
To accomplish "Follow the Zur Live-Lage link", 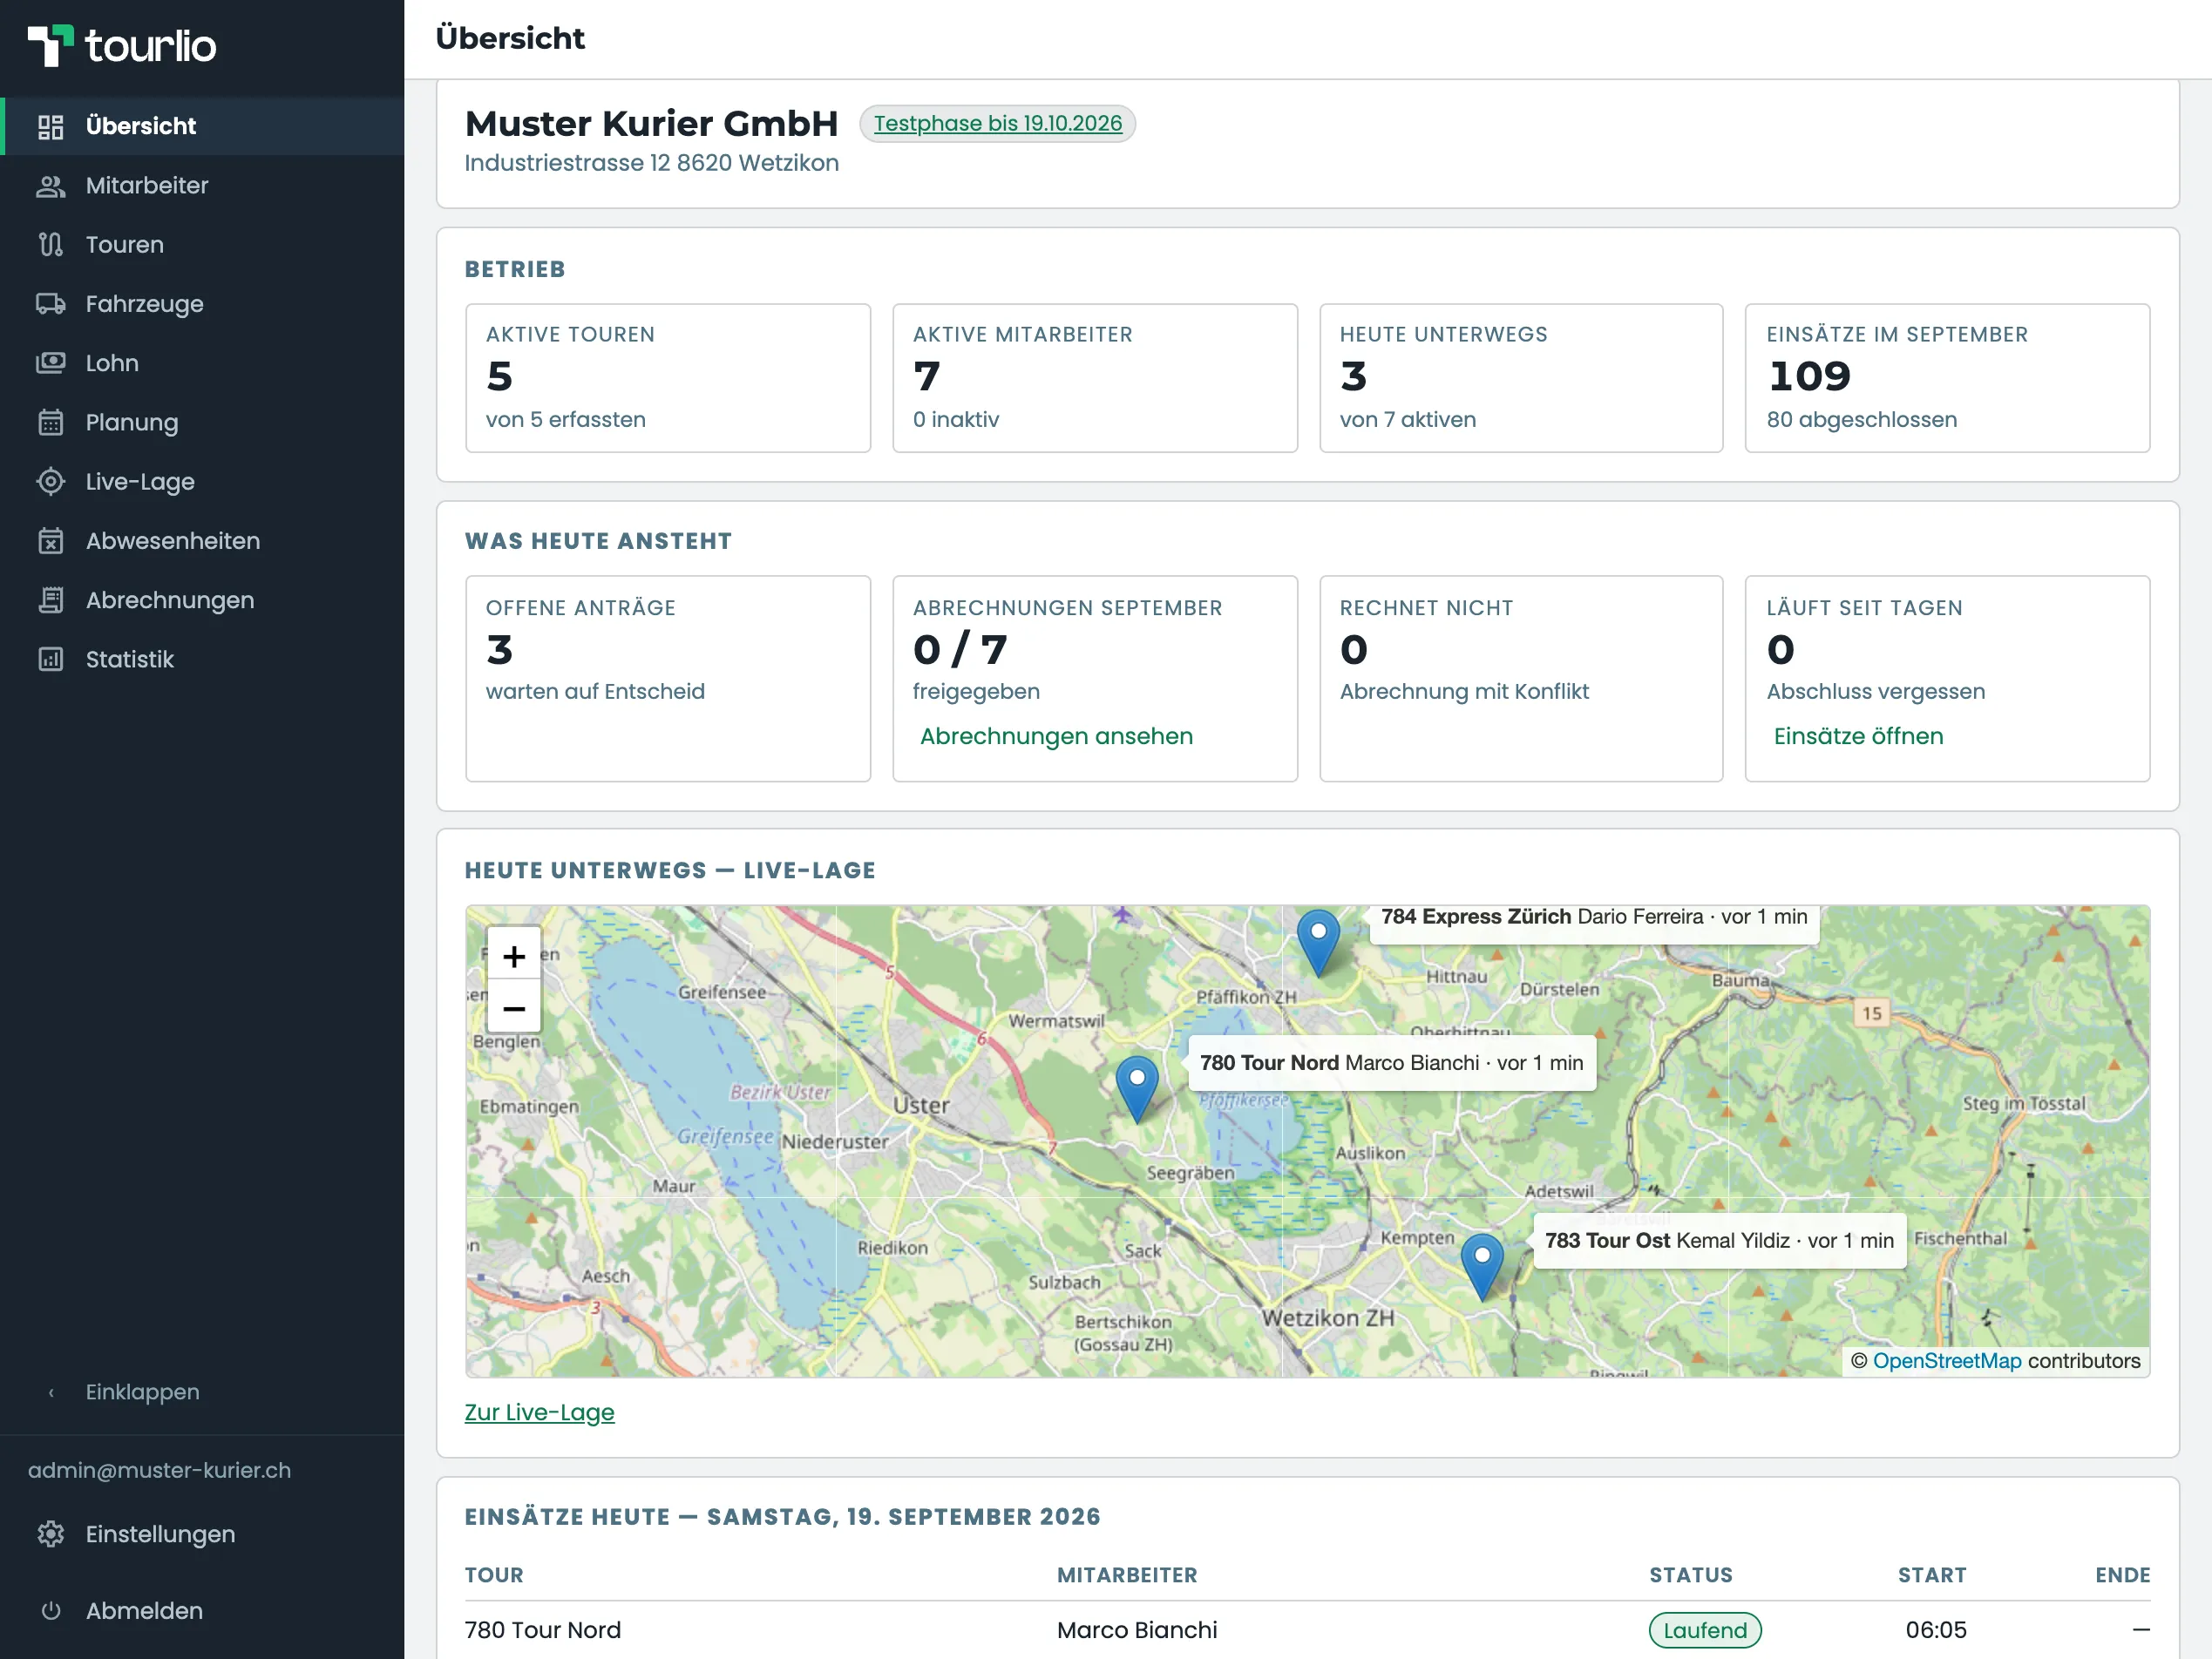I will [539, 1412].
